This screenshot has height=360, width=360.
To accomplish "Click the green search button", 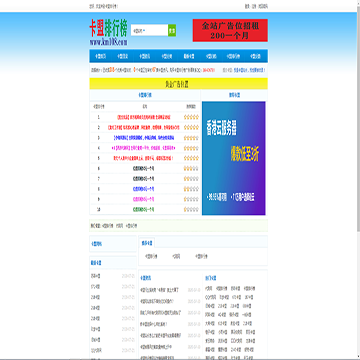I will click(172, 30).
